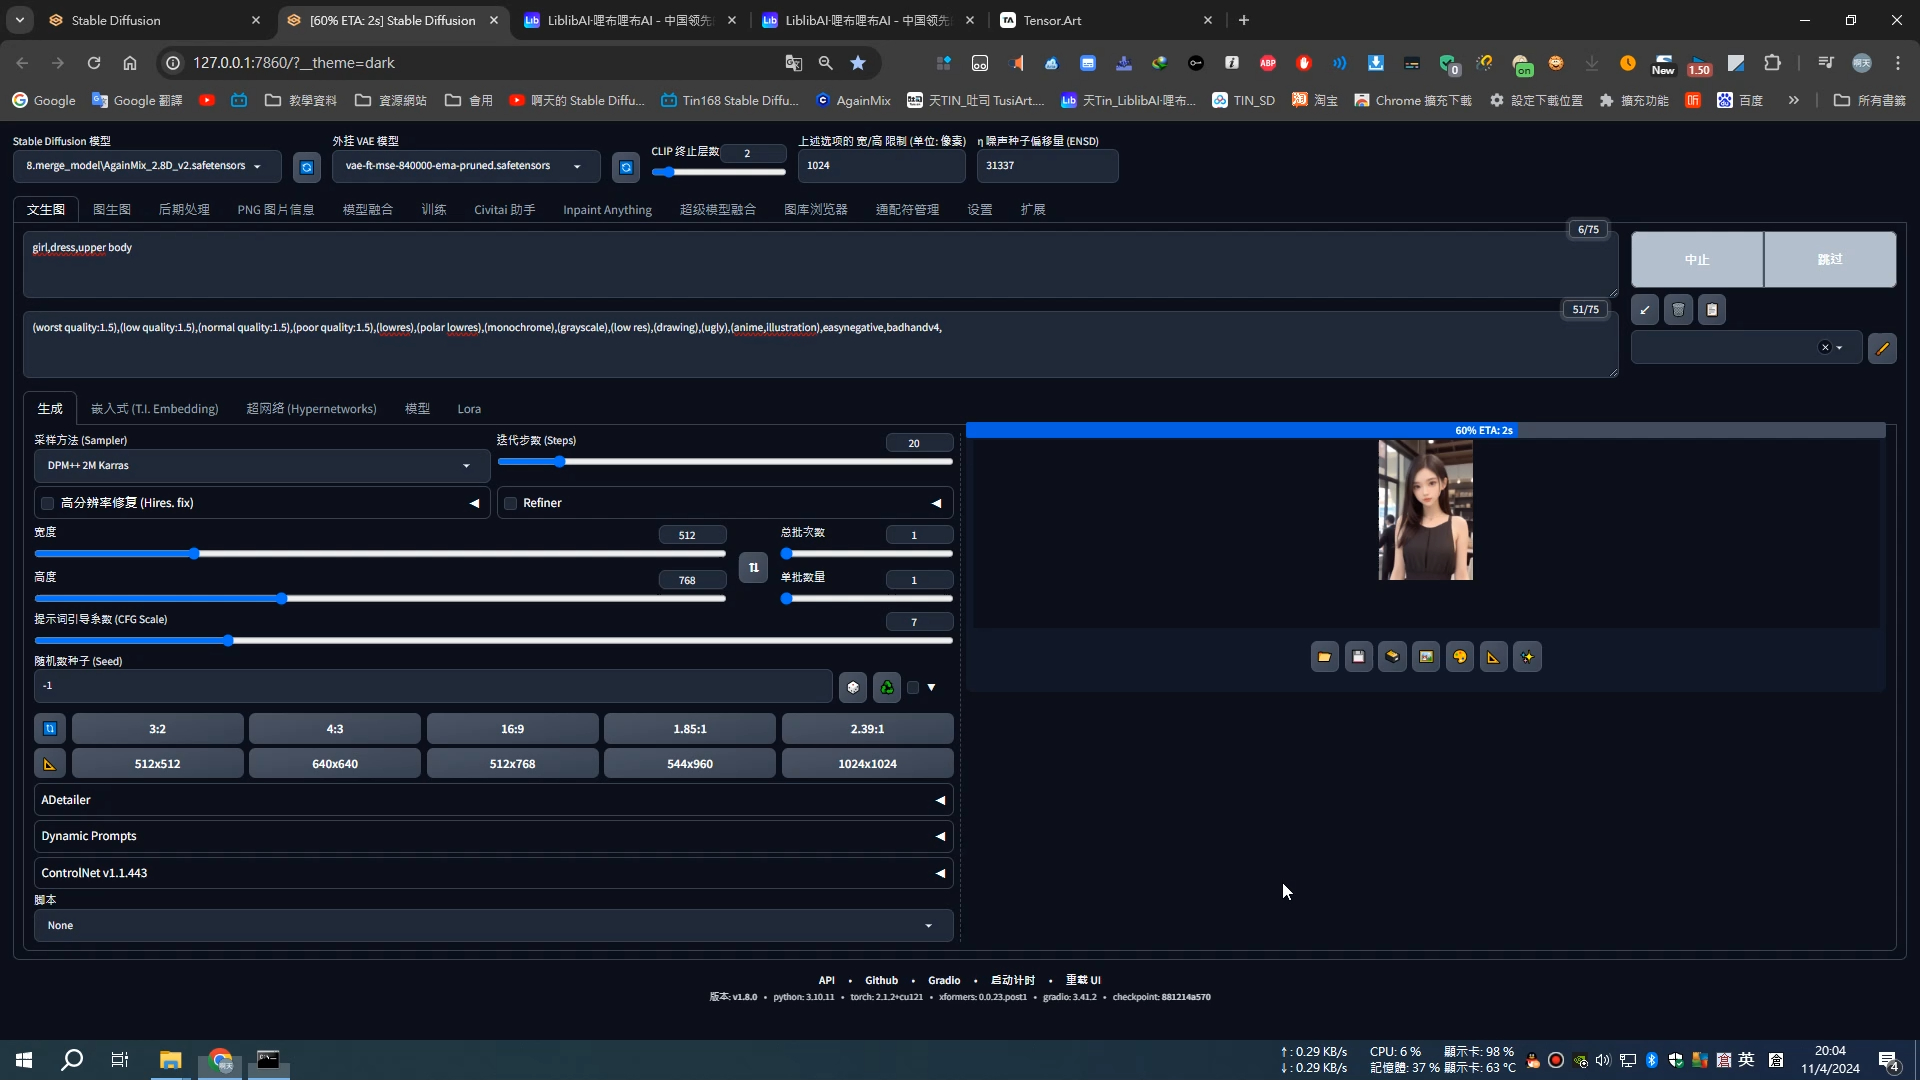This screenshot has height=1080, width=1920.
Task: Open the Lora sub-tab
Action: pyautogui.click(x=469, y=409)
